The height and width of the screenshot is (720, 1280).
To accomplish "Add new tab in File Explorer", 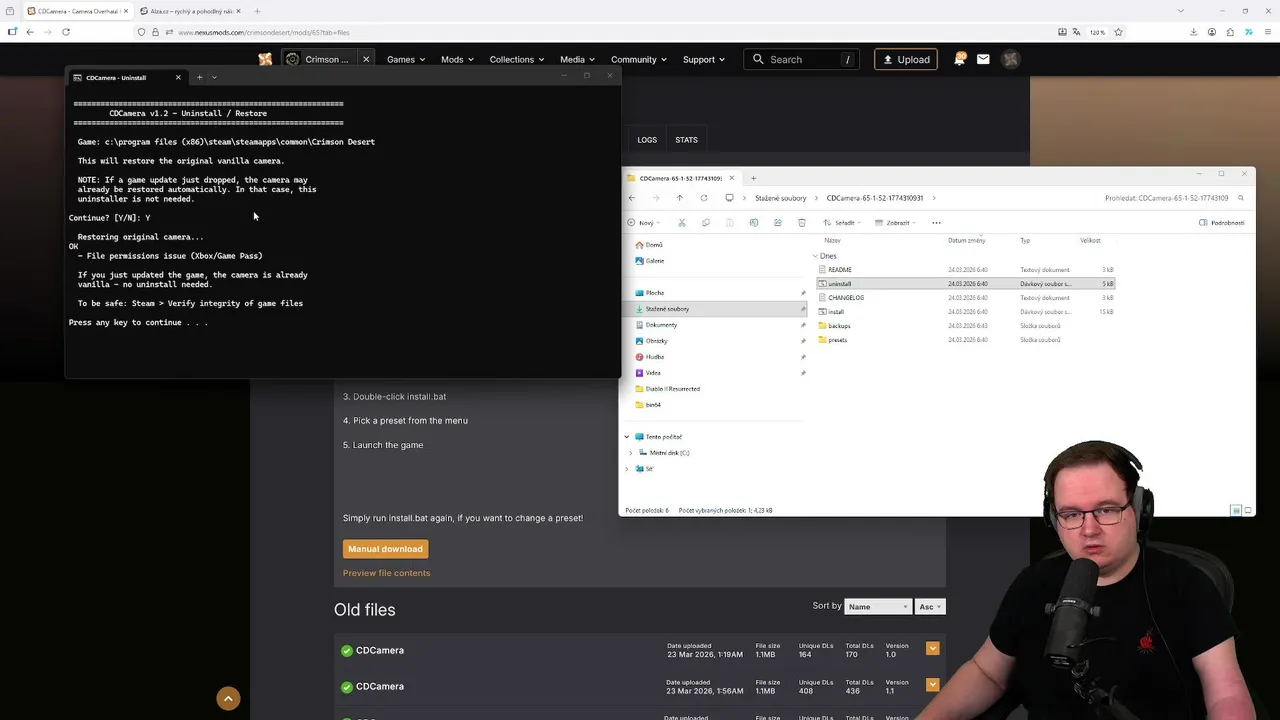I will click(753, 178).
